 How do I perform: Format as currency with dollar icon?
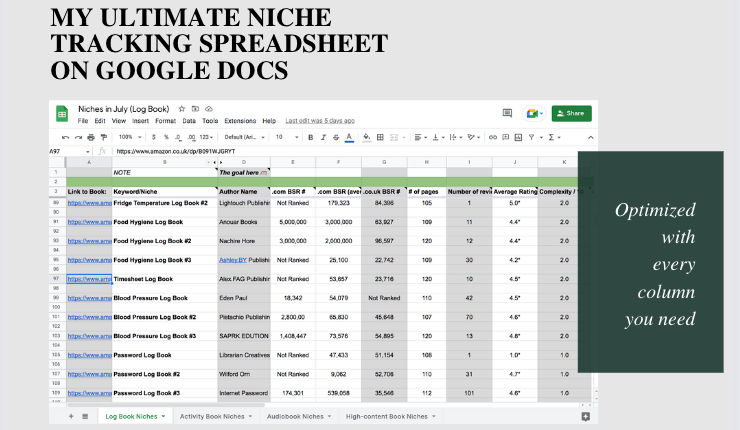tap(153, 137)
